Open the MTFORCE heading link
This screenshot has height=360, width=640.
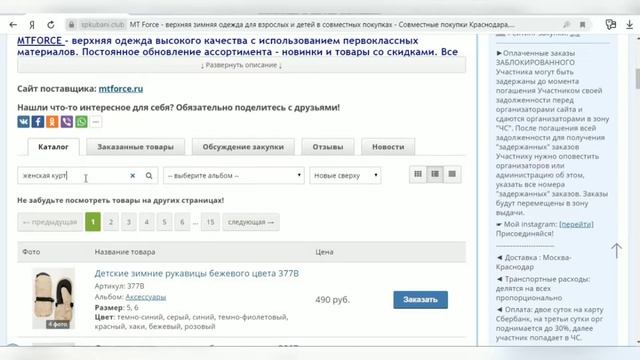(40, 41)
